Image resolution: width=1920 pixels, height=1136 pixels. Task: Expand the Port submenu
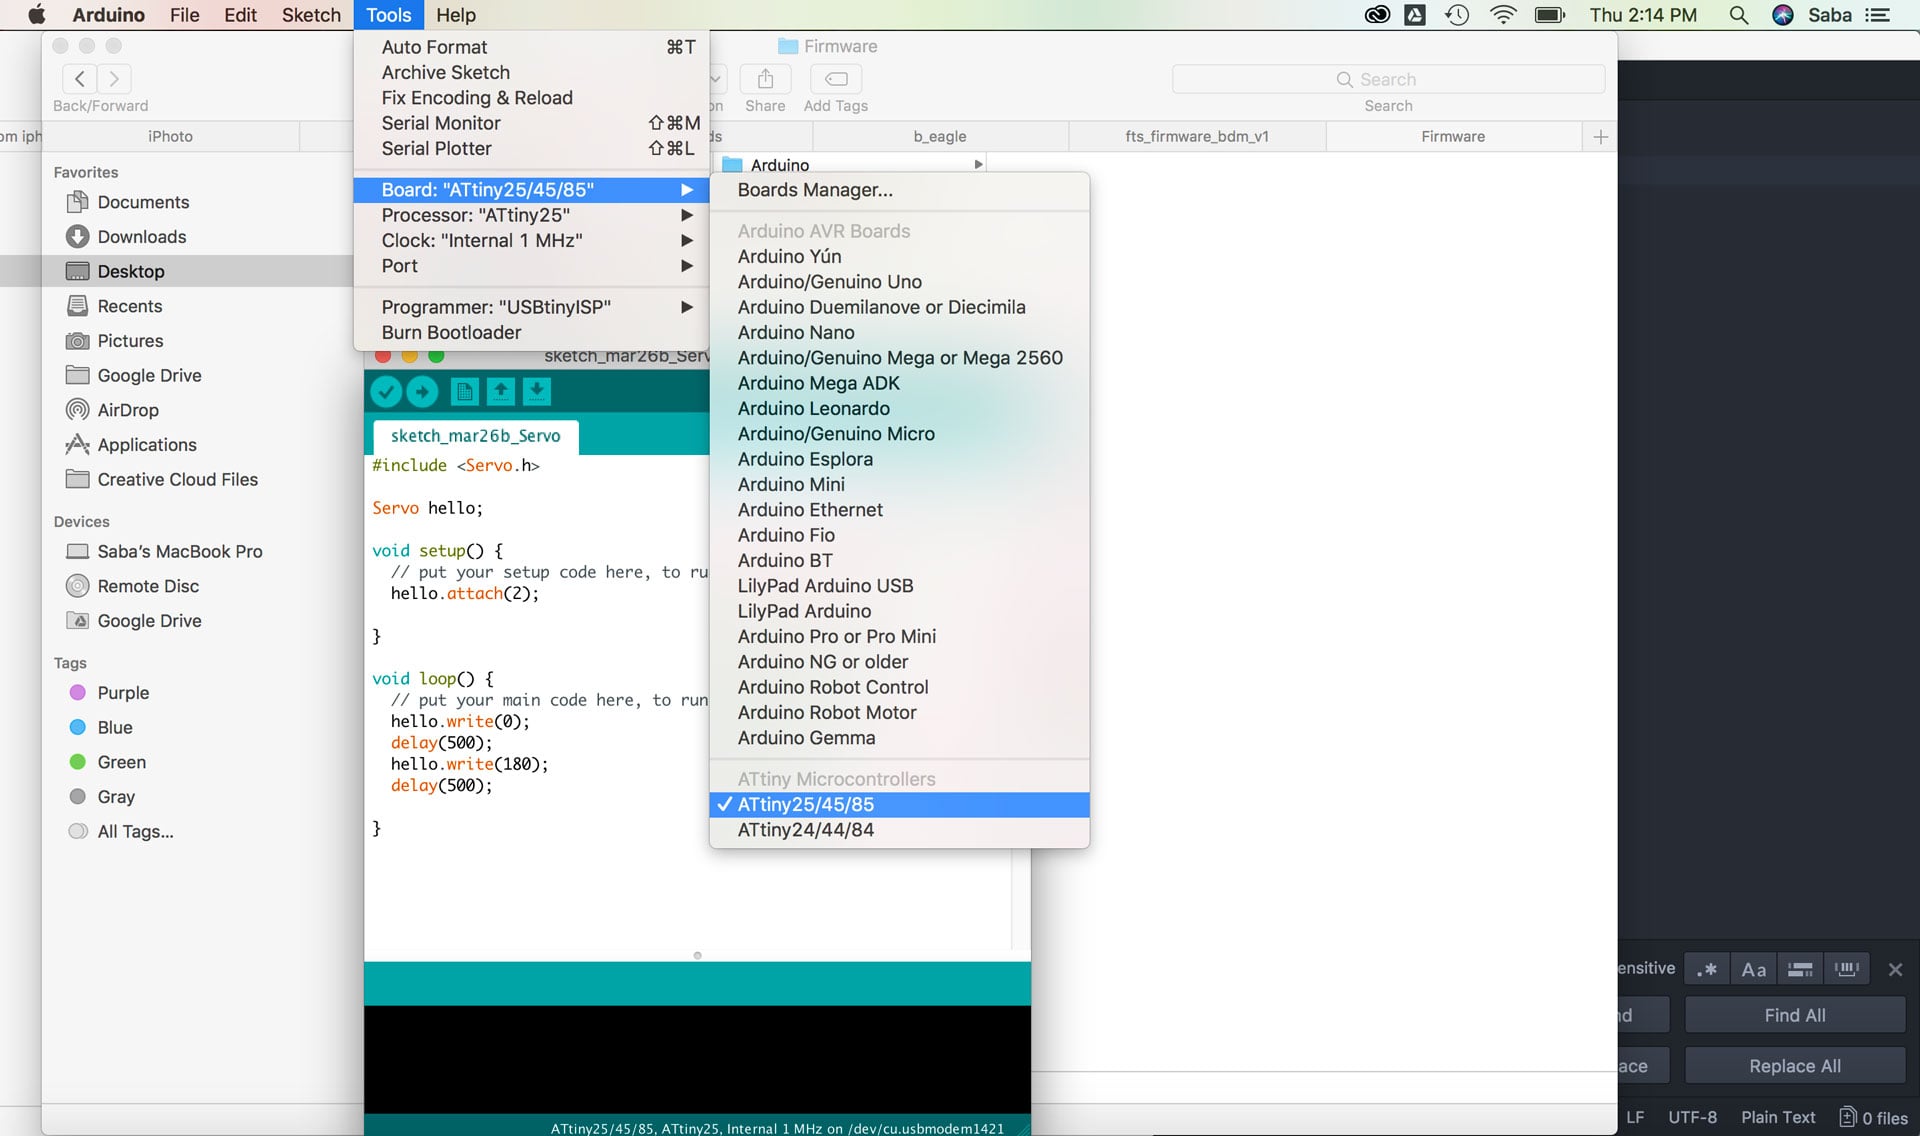531,266
